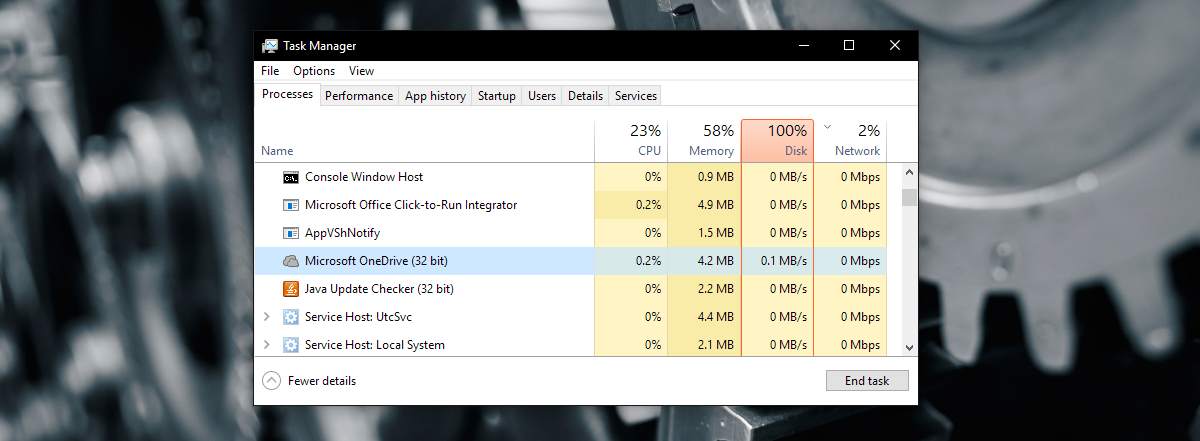Image resolution: width=1200 pixels, height=441 pixels.
Task: Expand the Service Host: Local System group
Action: [266, 345]
